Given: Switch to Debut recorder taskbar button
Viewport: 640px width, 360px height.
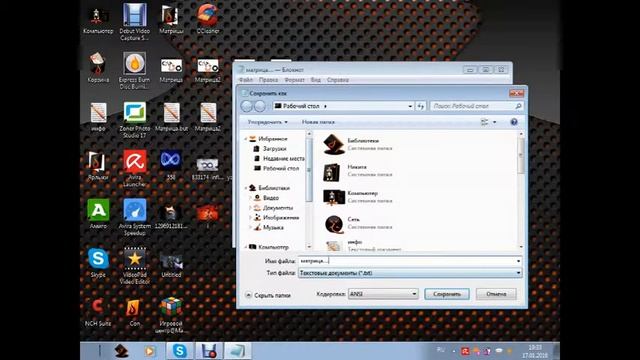Looking at the screenshot, I should coord(209,351).
